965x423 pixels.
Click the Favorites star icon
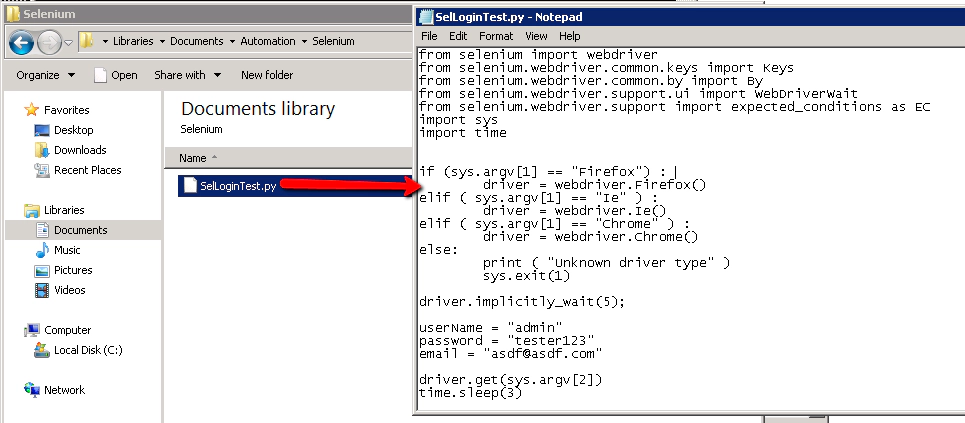pos(31,110)
